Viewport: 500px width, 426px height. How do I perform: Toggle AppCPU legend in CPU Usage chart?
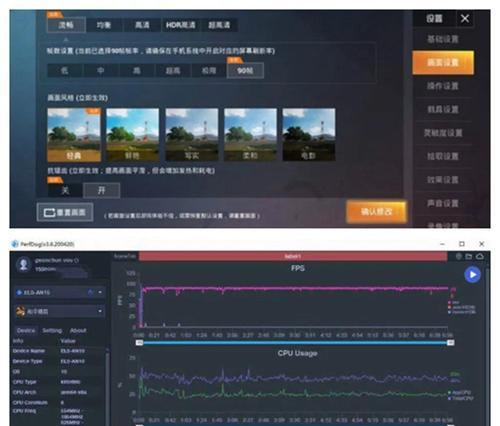(x=461, y=393)
